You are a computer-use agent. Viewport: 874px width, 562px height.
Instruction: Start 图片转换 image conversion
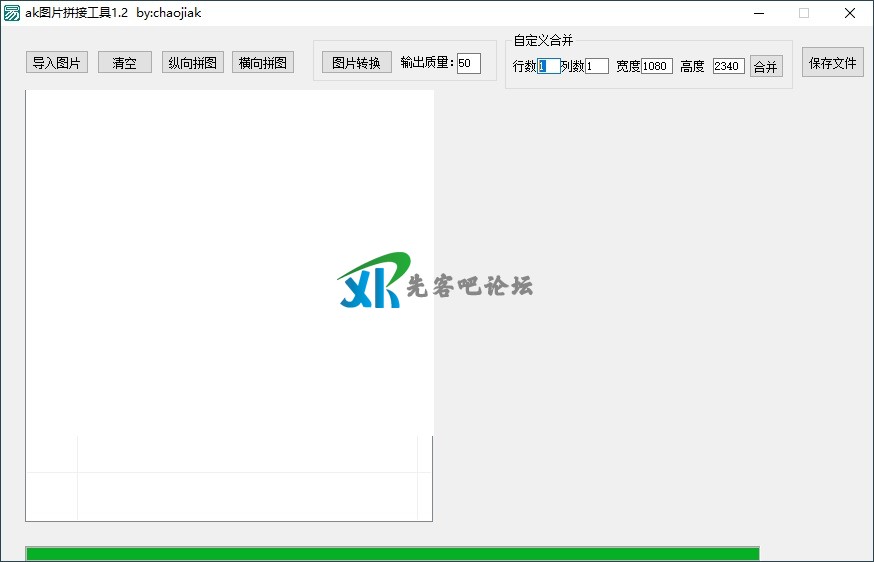pos(356,63)
